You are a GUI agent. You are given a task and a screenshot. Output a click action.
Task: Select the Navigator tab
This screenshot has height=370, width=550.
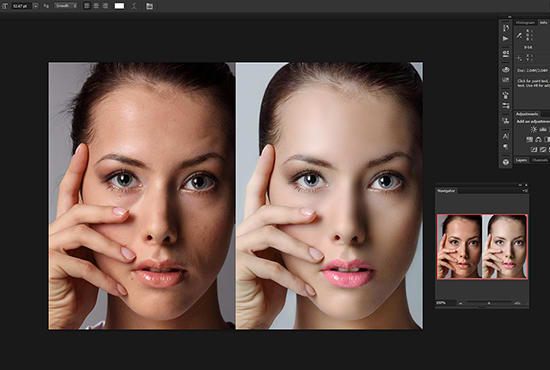(446, 191)
